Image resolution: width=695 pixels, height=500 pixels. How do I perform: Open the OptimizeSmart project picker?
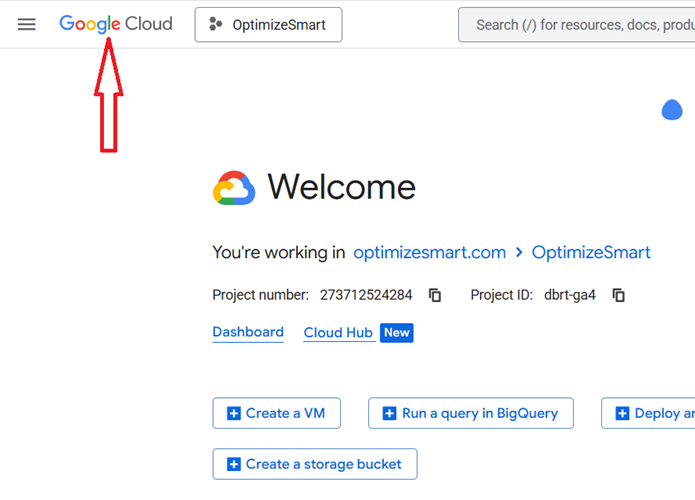click(x=268, y=25)
